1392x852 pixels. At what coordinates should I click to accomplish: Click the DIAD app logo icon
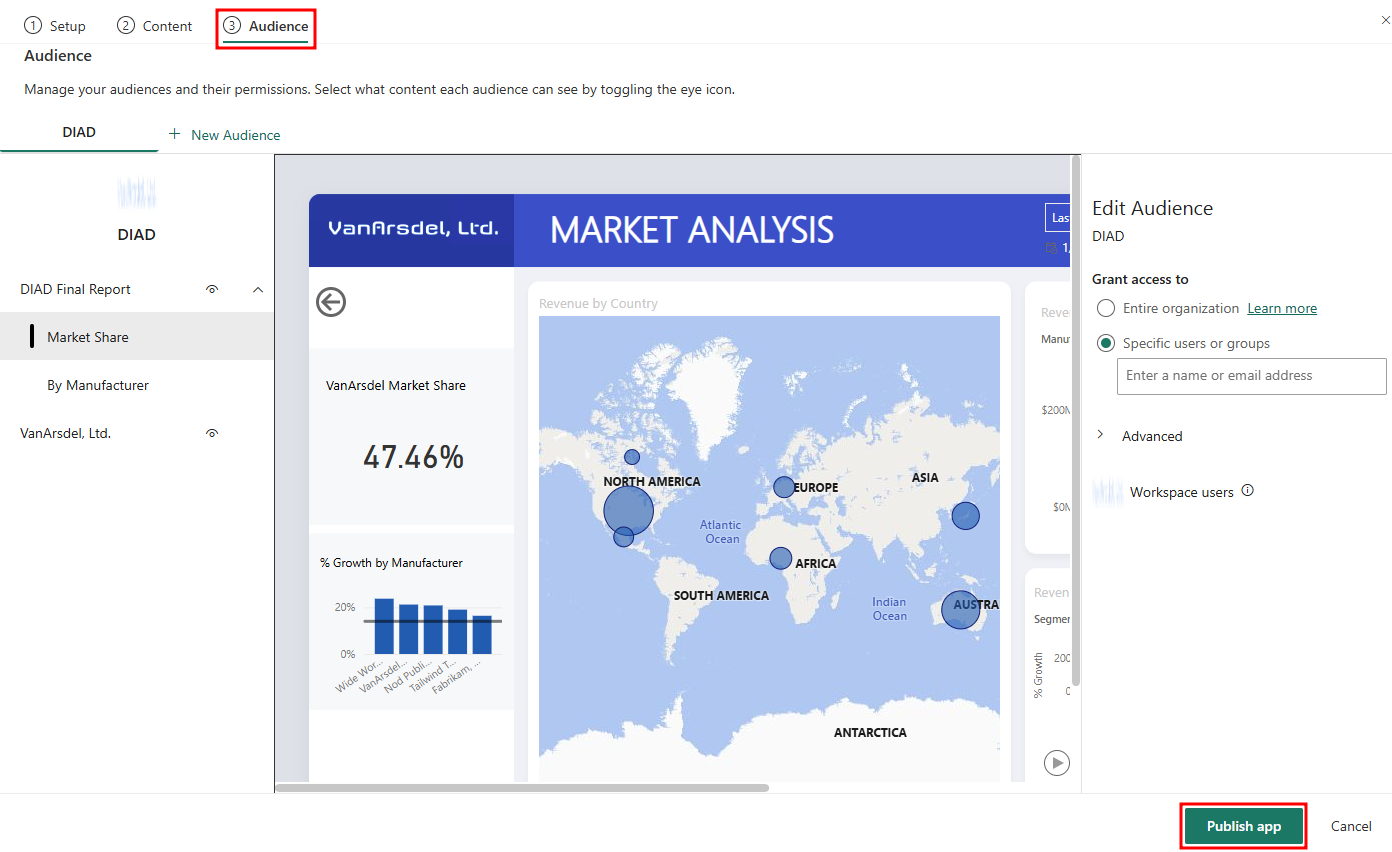[137, 193]
